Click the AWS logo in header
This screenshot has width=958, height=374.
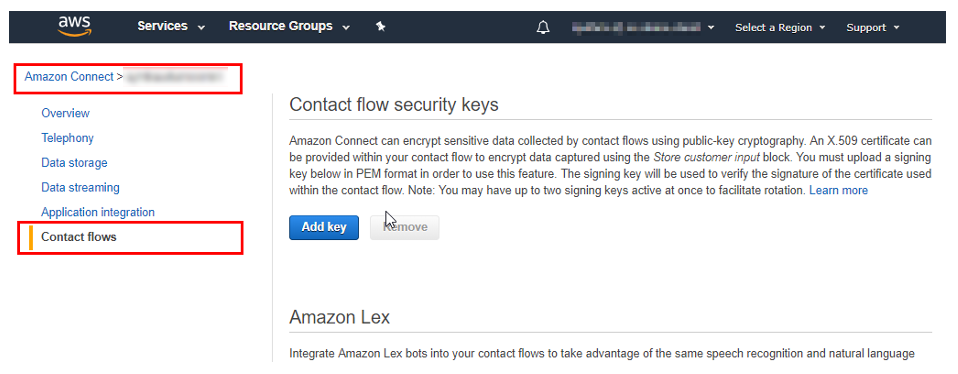(74, 26)
